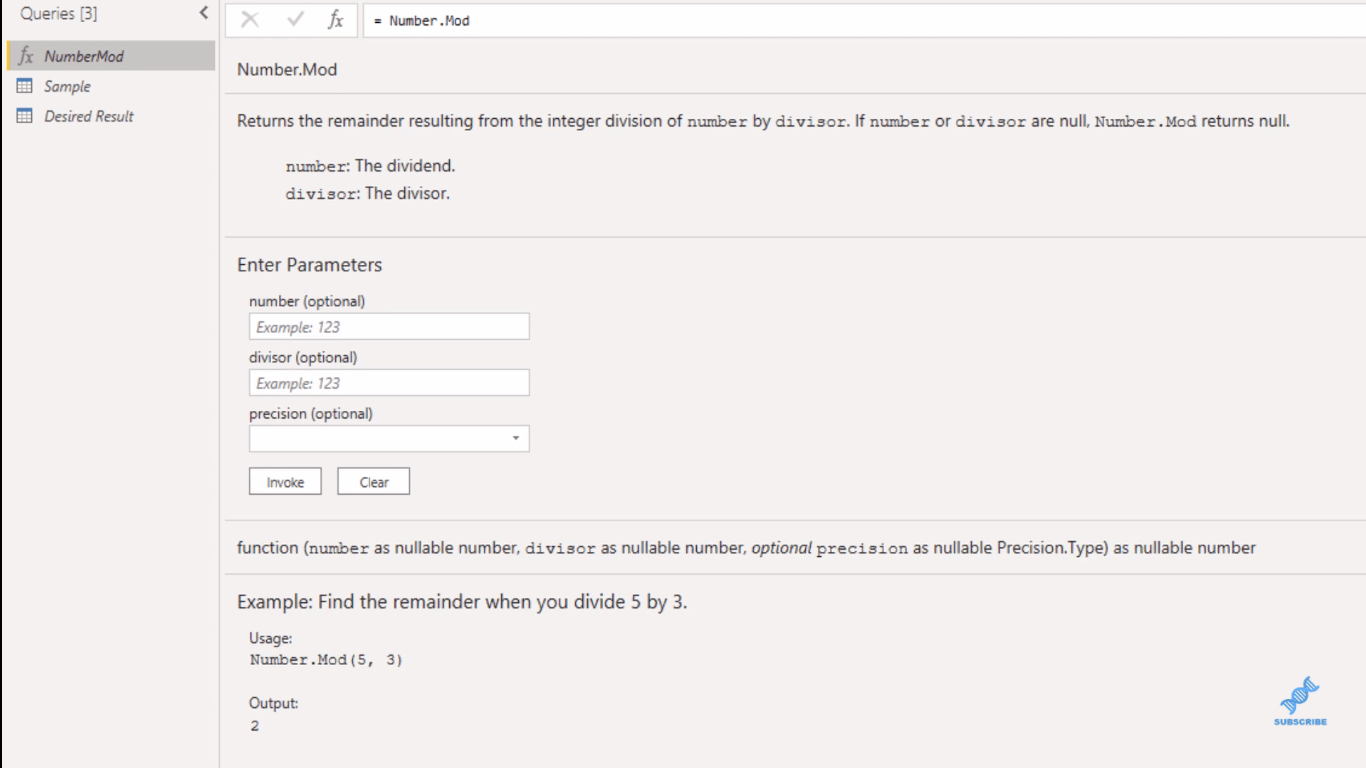This screenshot has height=768, width=1366.
Task: Click the output value 2
Action: pyautogui.click(x=255, y=726)
